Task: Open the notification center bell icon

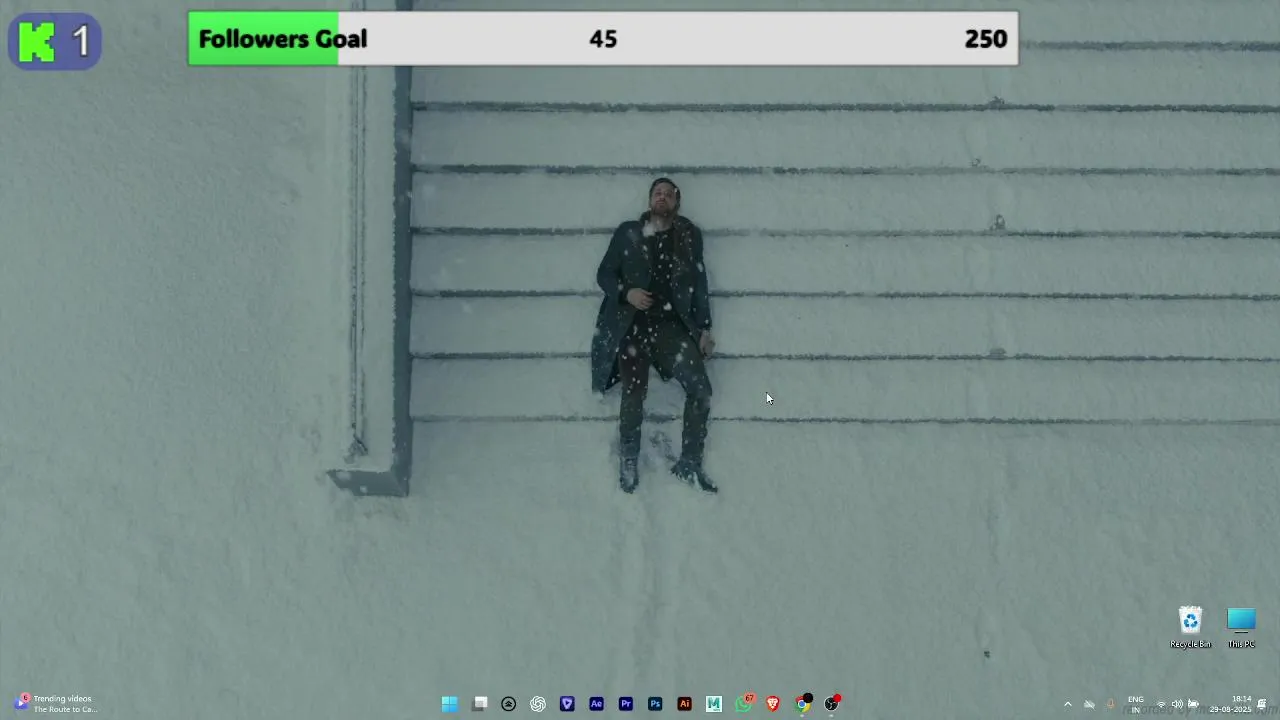Action: [1262, 704]
